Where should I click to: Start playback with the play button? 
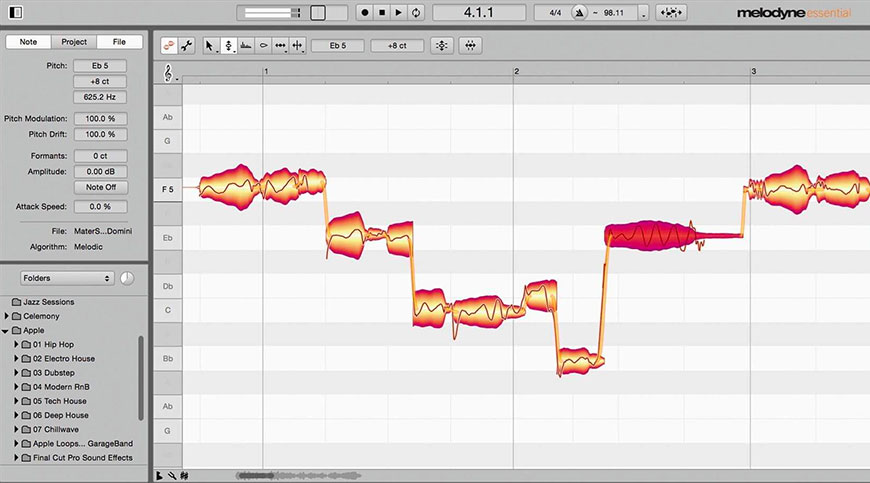399,13
